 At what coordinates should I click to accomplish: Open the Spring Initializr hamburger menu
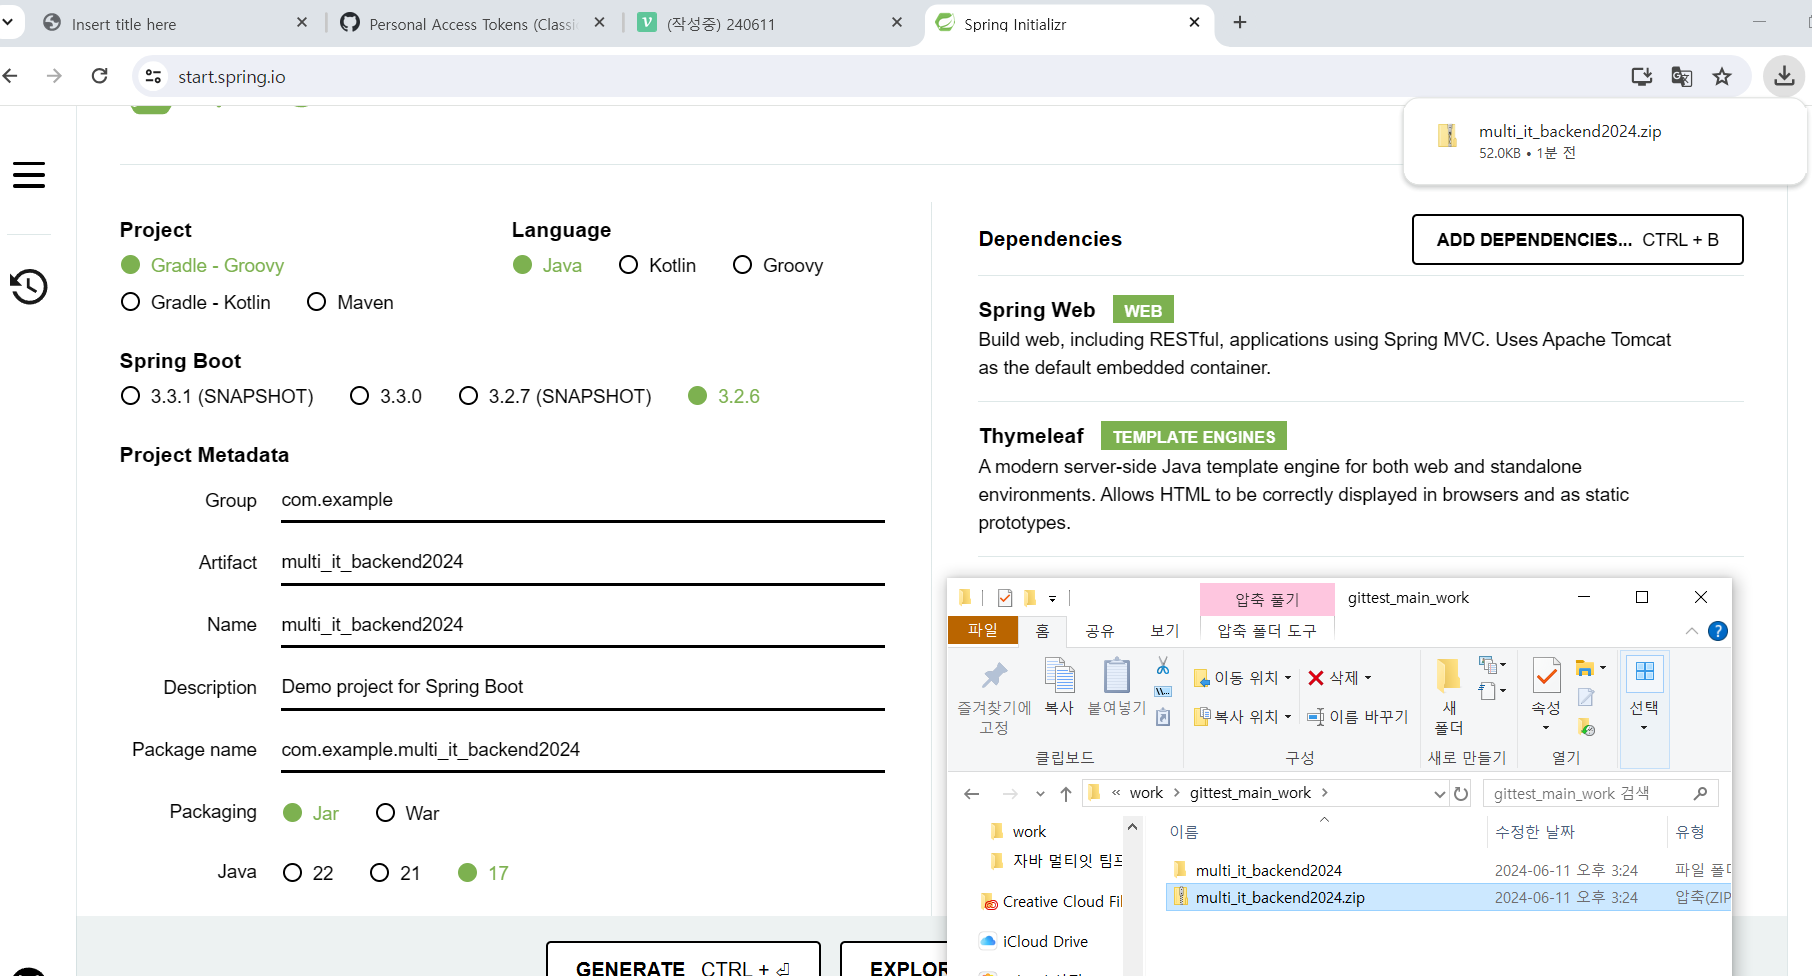29,175
